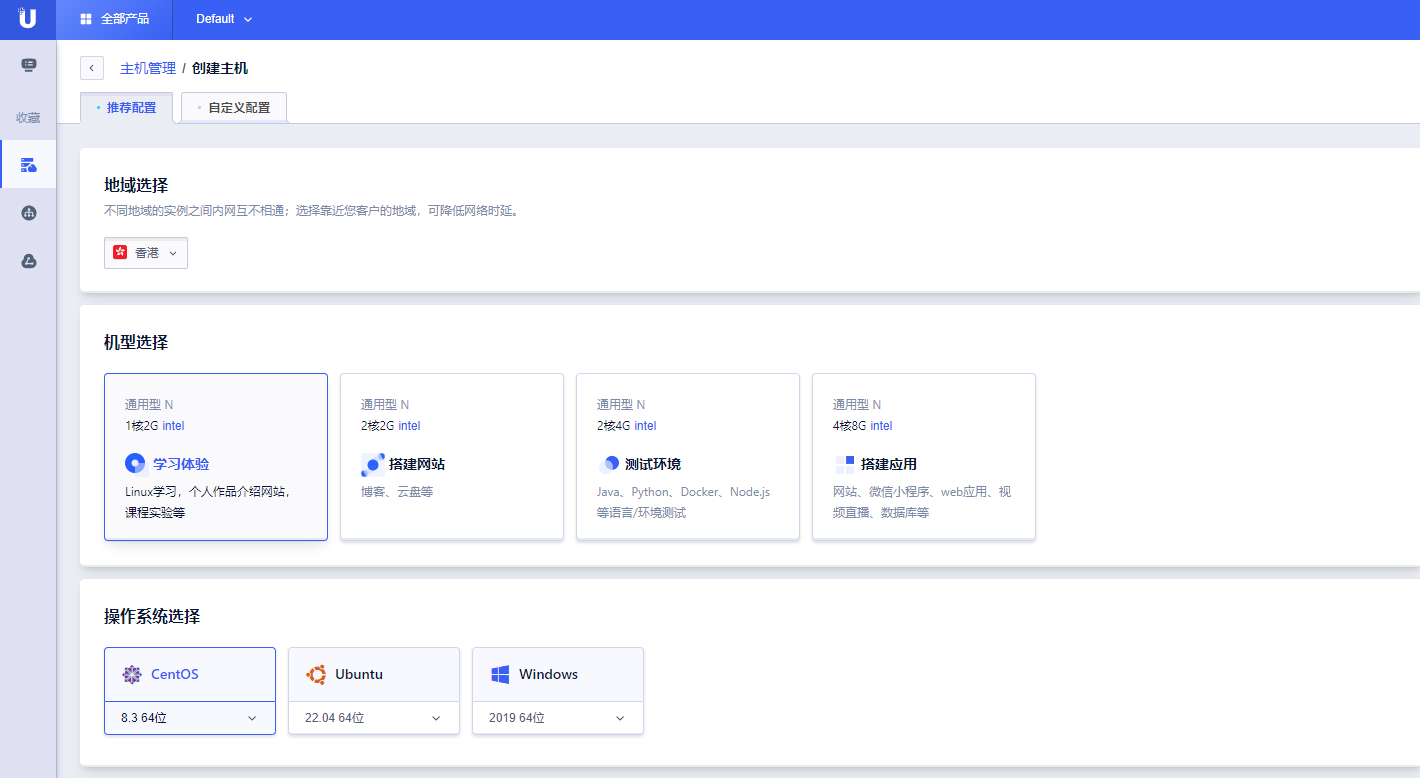Expand the CentOS 8.3 64位 version dropdown

189,717
